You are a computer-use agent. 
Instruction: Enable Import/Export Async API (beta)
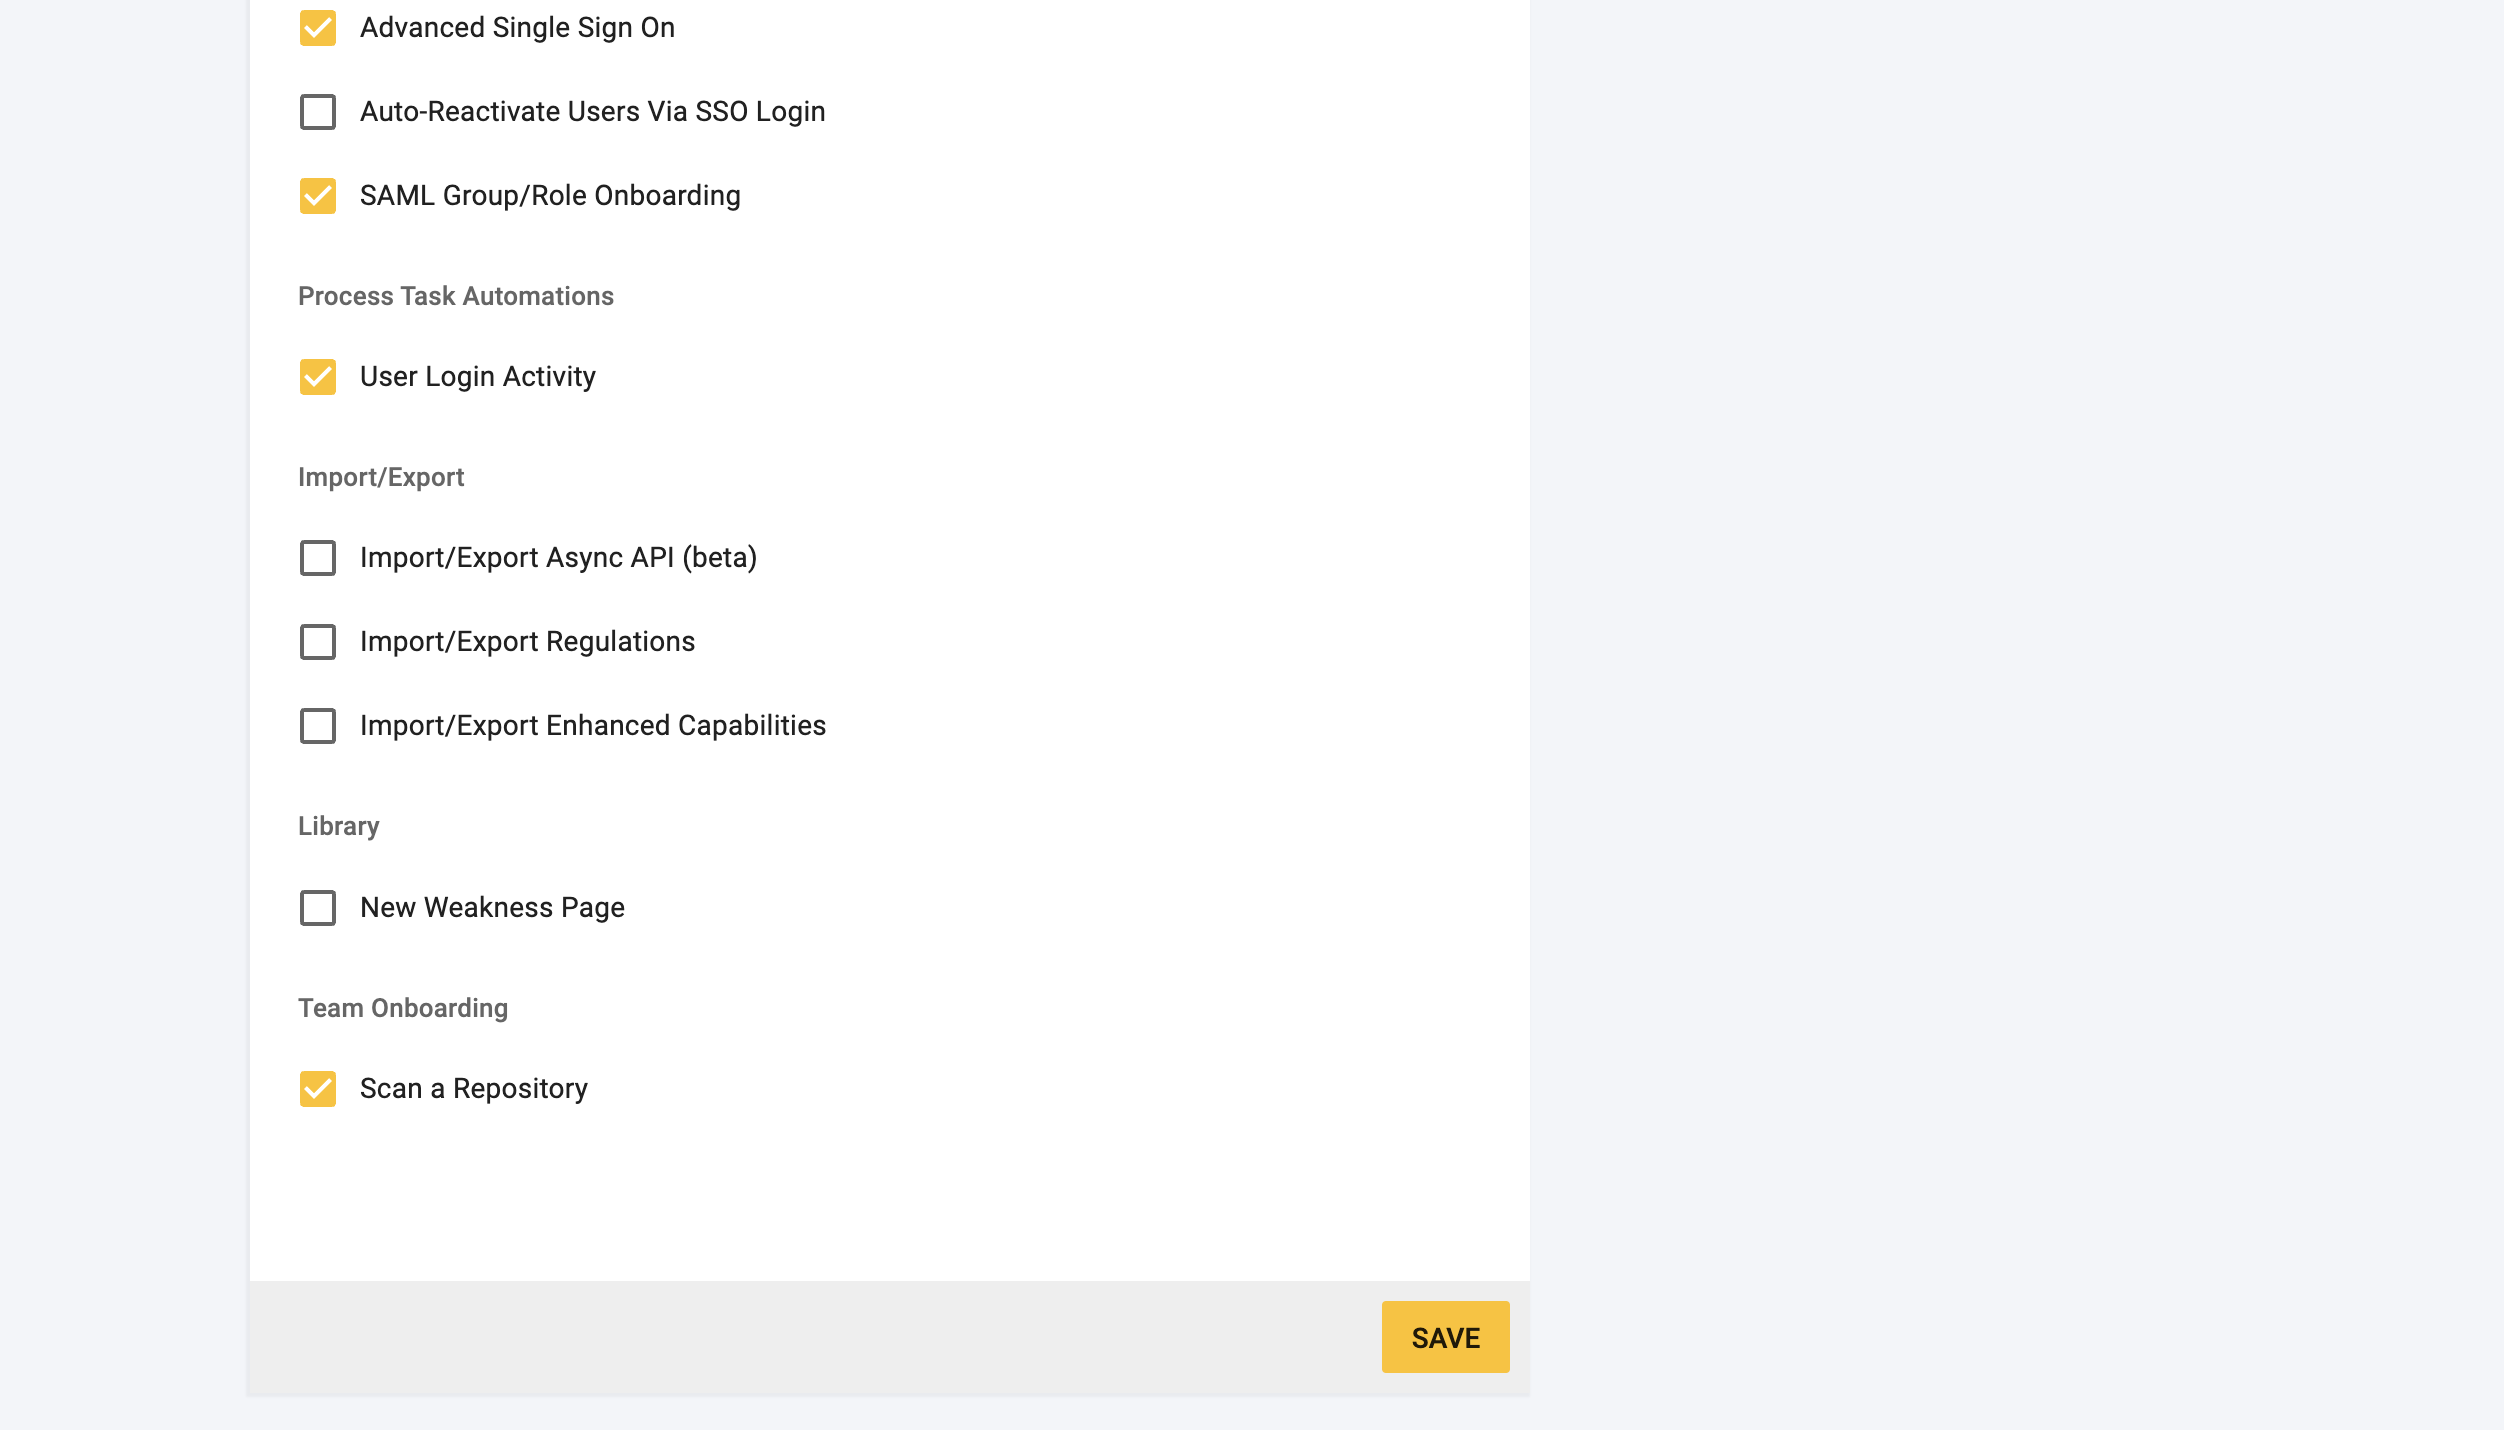(x=318, y=558)
